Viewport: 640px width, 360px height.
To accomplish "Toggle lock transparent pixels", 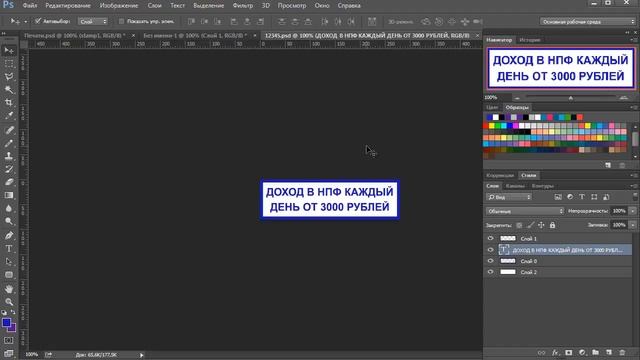I will coord(519,225).
